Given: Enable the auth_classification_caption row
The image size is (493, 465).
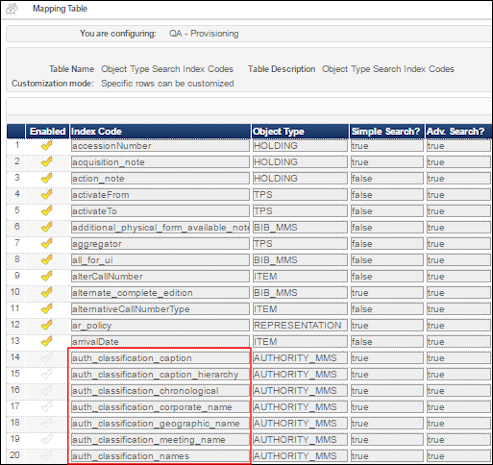Looking at the screenshot, I should (47, 358).
